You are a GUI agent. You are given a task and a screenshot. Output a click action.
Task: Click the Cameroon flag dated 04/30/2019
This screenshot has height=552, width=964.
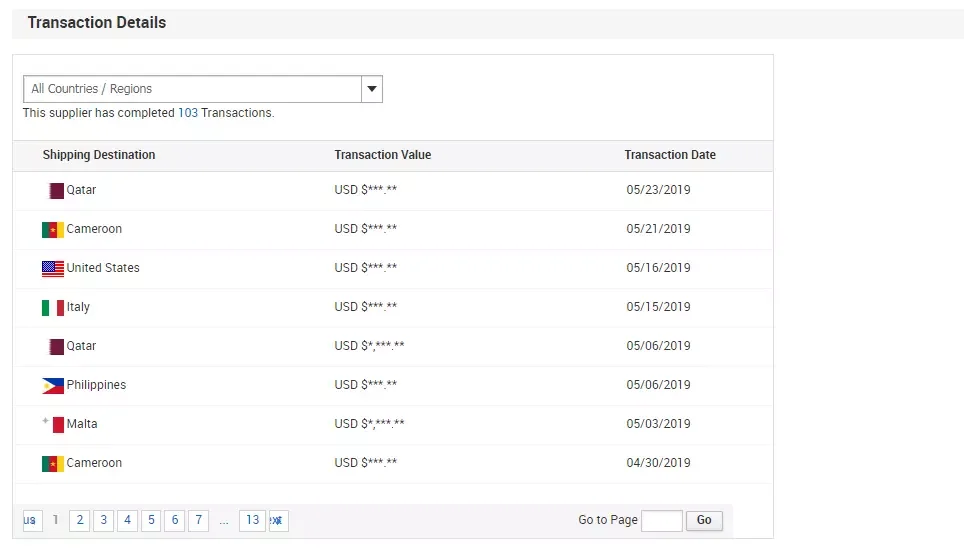tap(53, 464)
